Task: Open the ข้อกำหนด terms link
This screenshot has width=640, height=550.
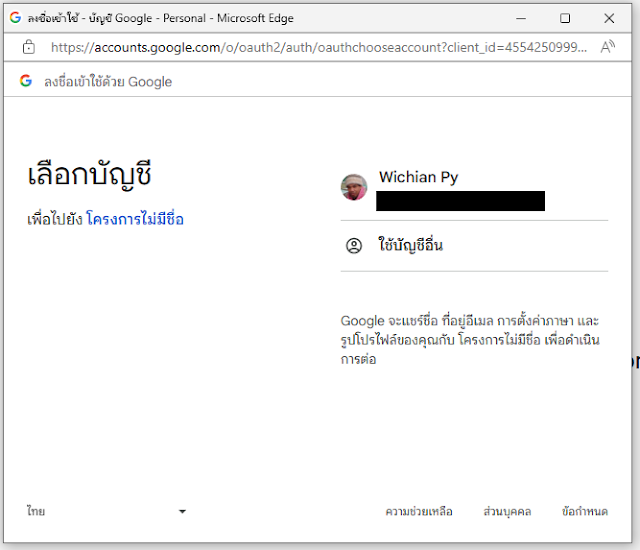Action: (584, 511)
